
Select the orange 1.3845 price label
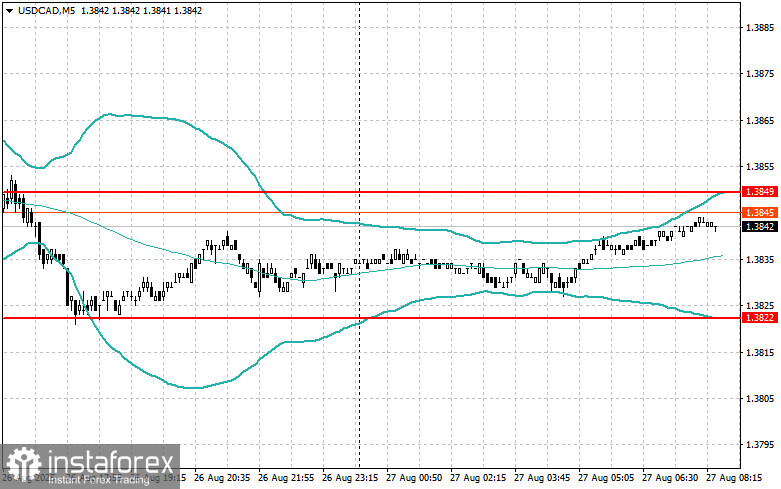click(760, 213)
